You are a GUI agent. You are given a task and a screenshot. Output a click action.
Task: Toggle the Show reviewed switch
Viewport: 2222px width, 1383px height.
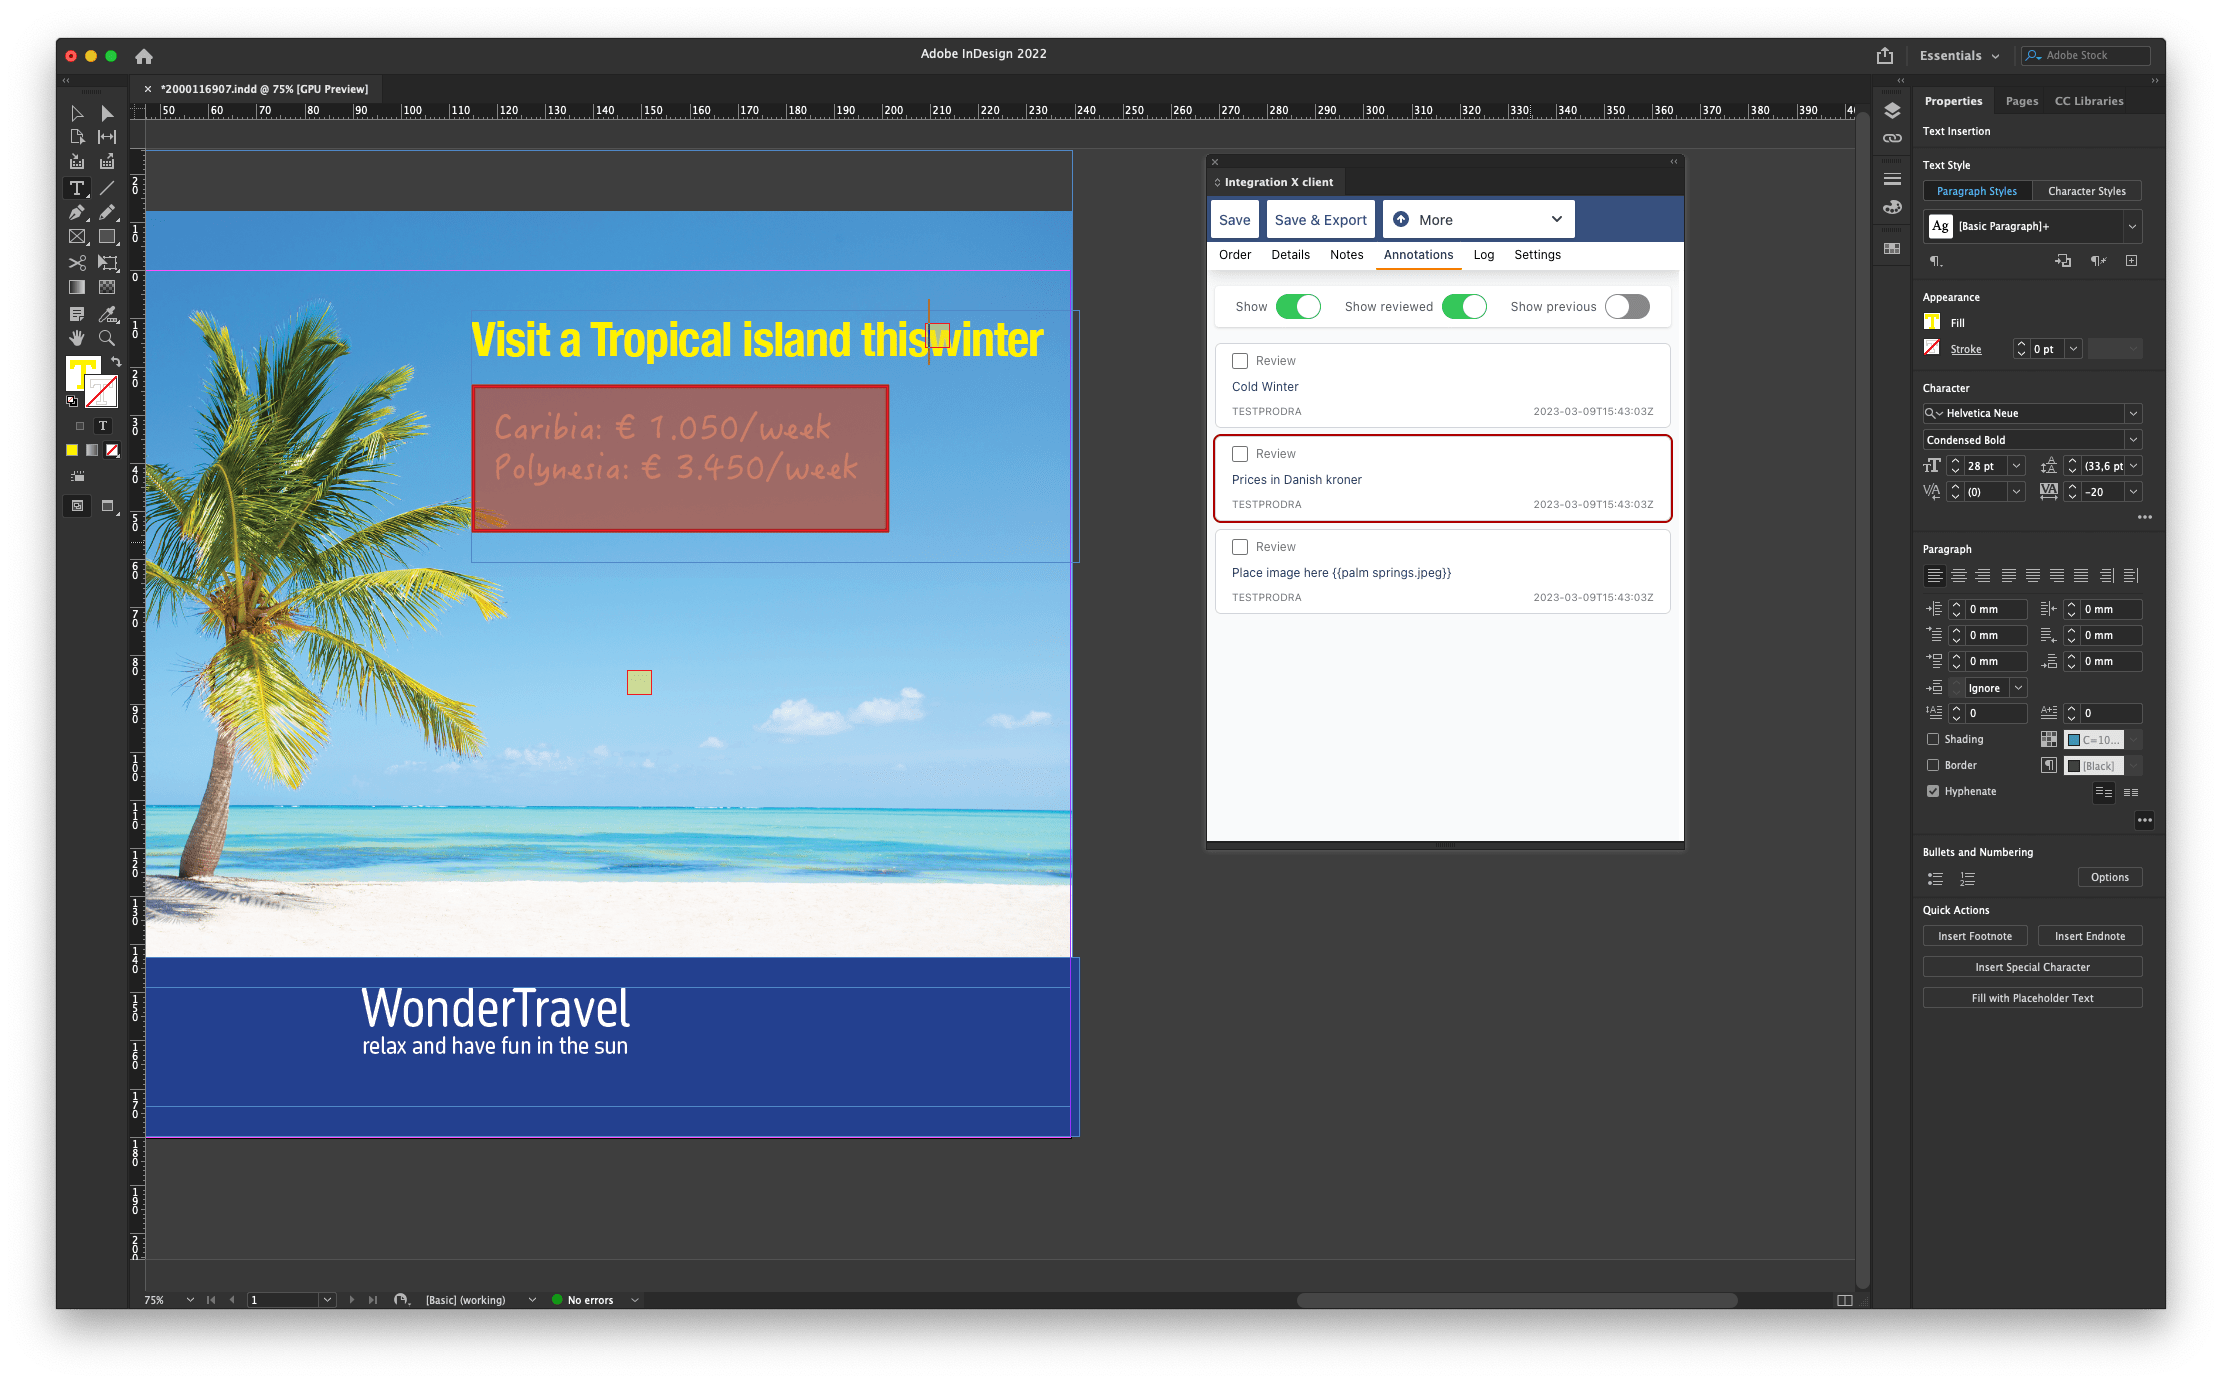coord(1464,307)
